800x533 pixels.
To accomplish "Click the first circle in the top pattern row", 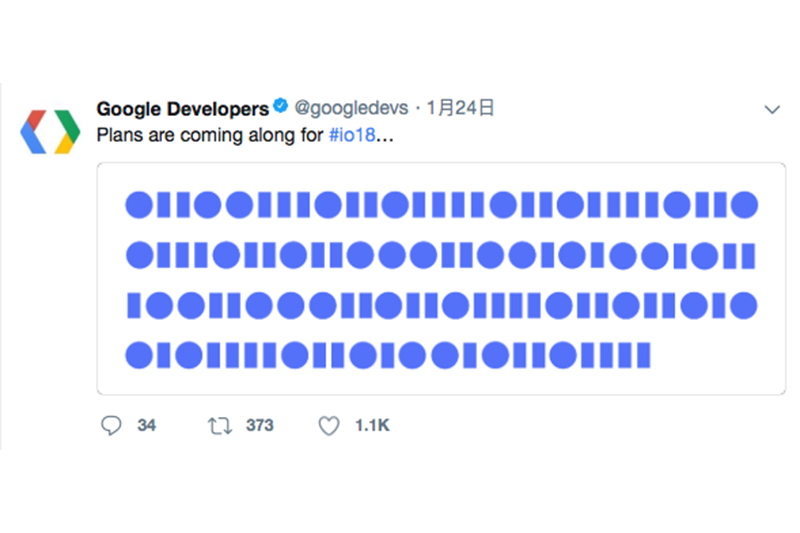I will coord(138,205).
